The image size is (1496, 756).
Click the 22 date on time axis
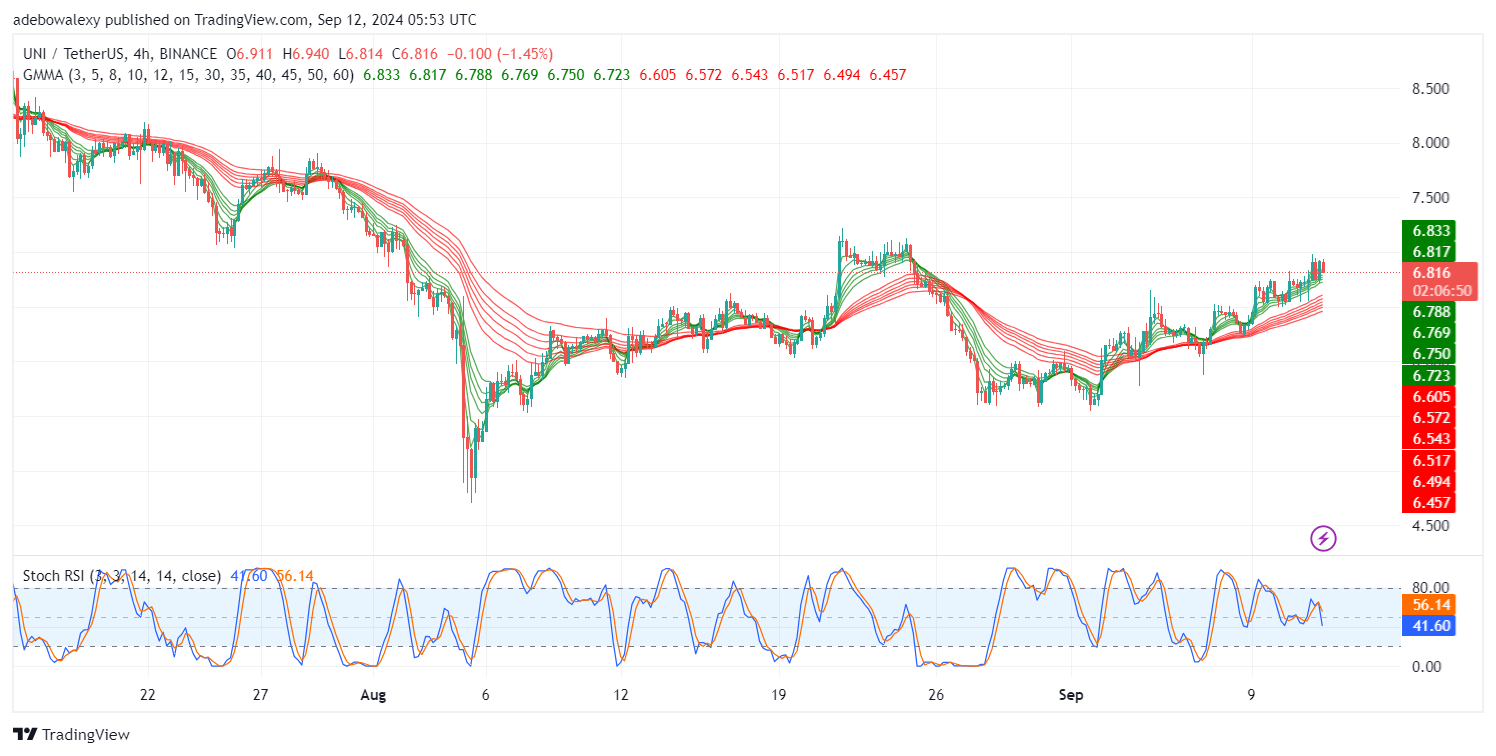(148, 694)
